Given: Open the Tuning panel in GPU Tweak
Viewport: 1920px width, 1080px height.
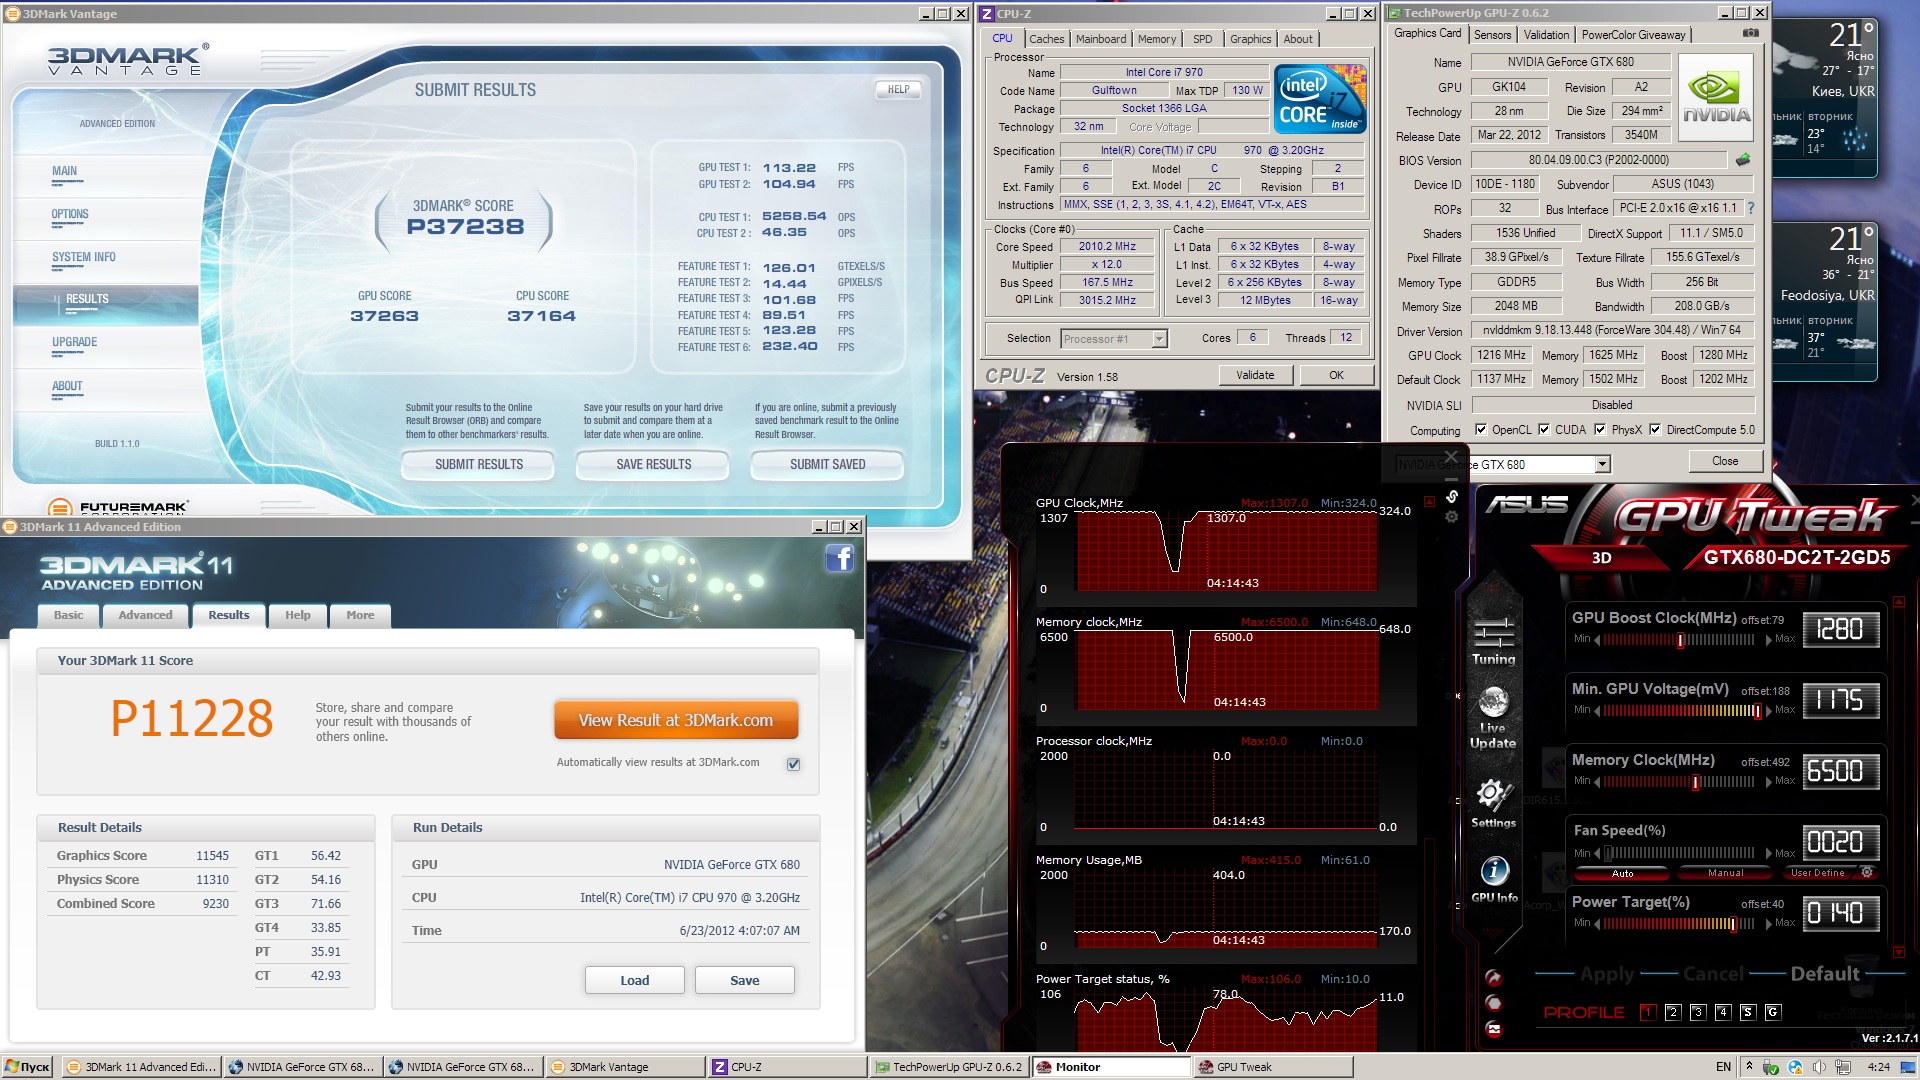Looking at the screenshot, I should coord(1493,640).
